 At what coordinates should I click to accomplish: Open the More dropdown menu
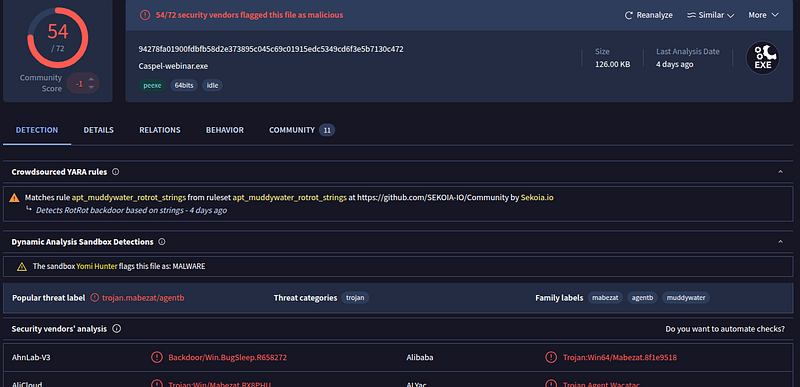point(763,15)
